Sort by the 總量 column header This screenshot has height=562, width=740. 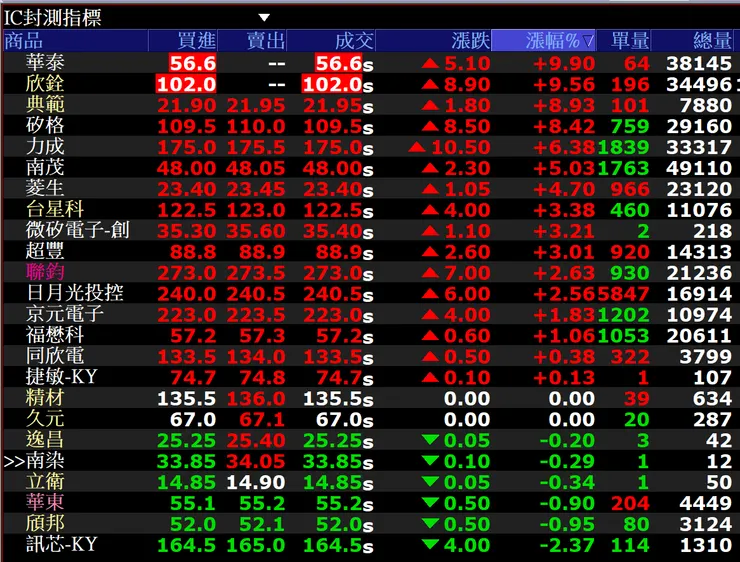pyautogui.click(x=692, y=41)
